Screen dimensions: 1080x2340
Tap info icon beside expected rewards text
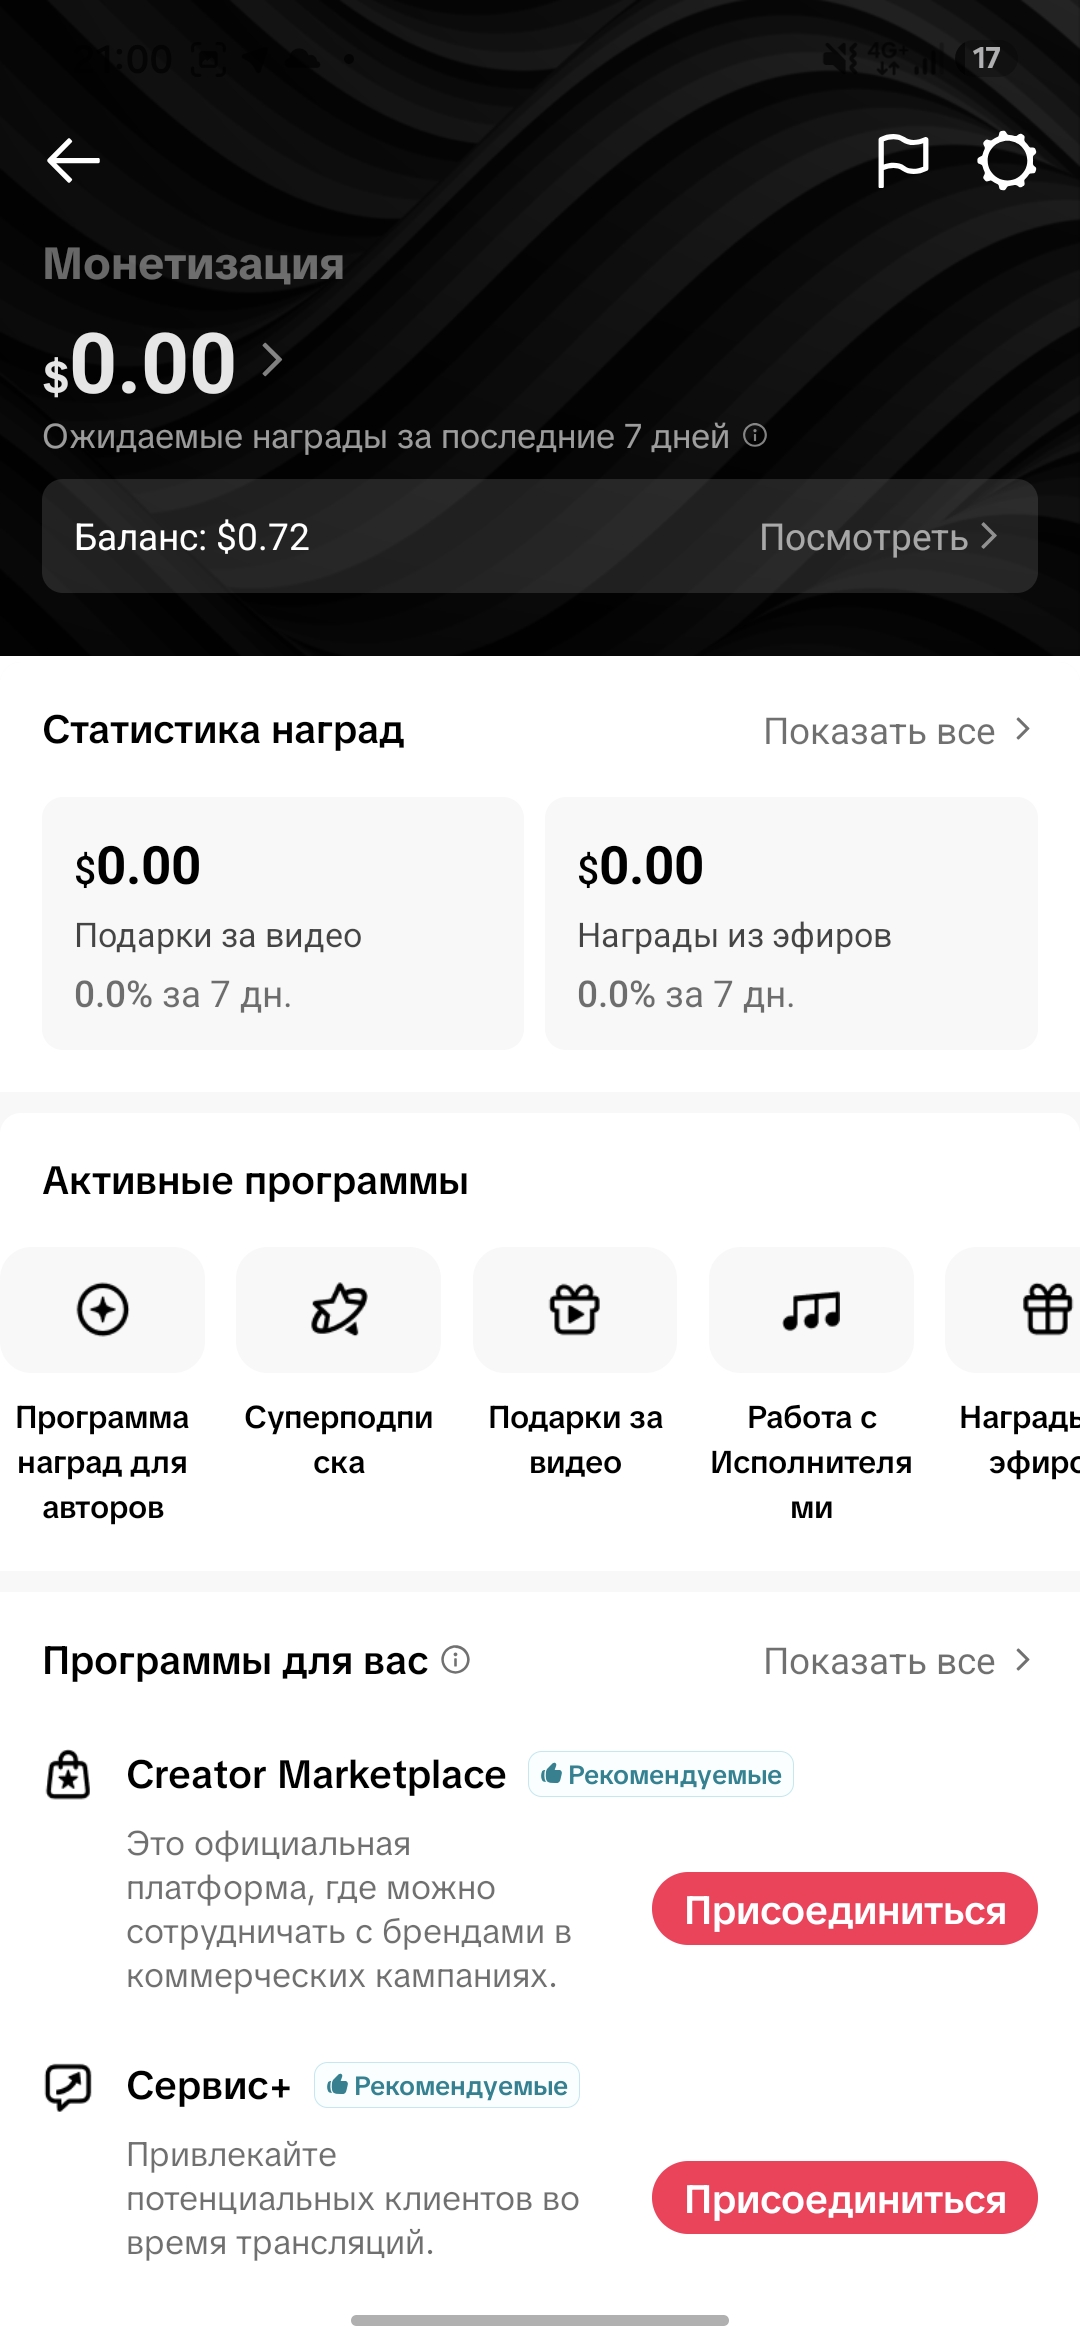click(756, 435)
